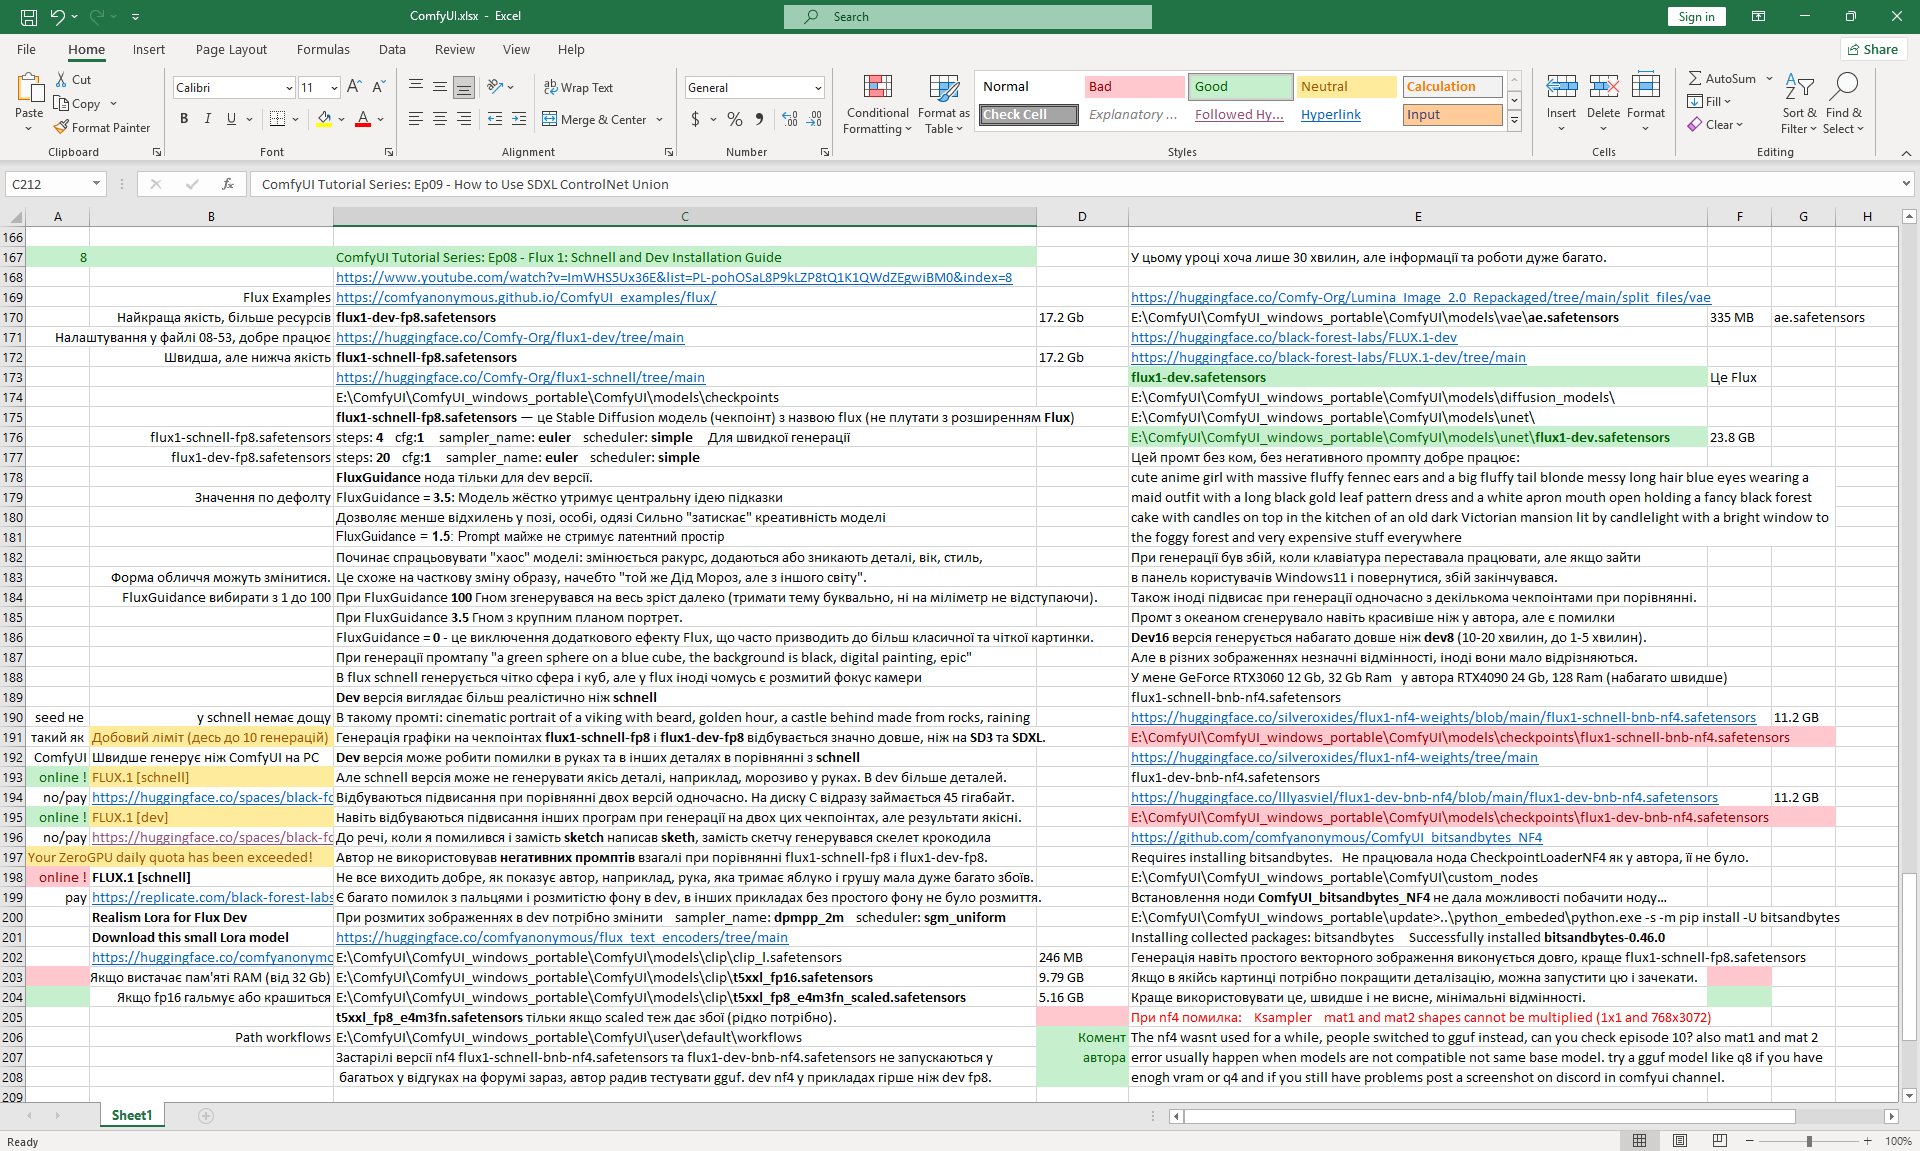This screenshot has height=1151, width=1920.
Task: Click Increase Font Size icon
Action: coord(354,87)
